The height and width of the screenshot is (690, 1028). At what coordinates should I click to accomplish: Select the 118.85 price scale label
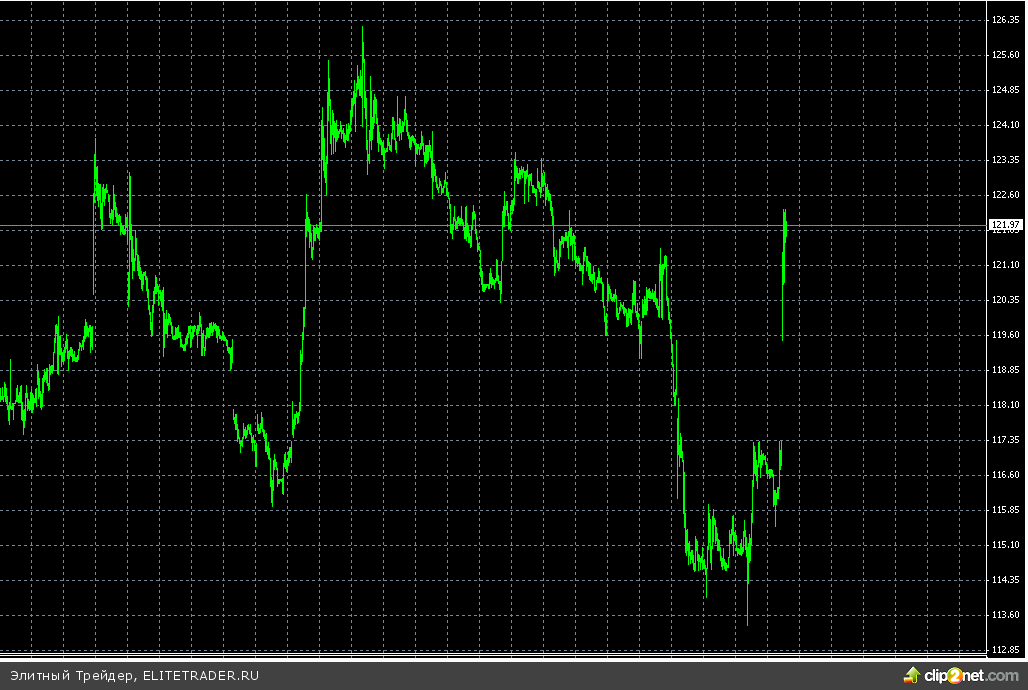(1005, 370)
